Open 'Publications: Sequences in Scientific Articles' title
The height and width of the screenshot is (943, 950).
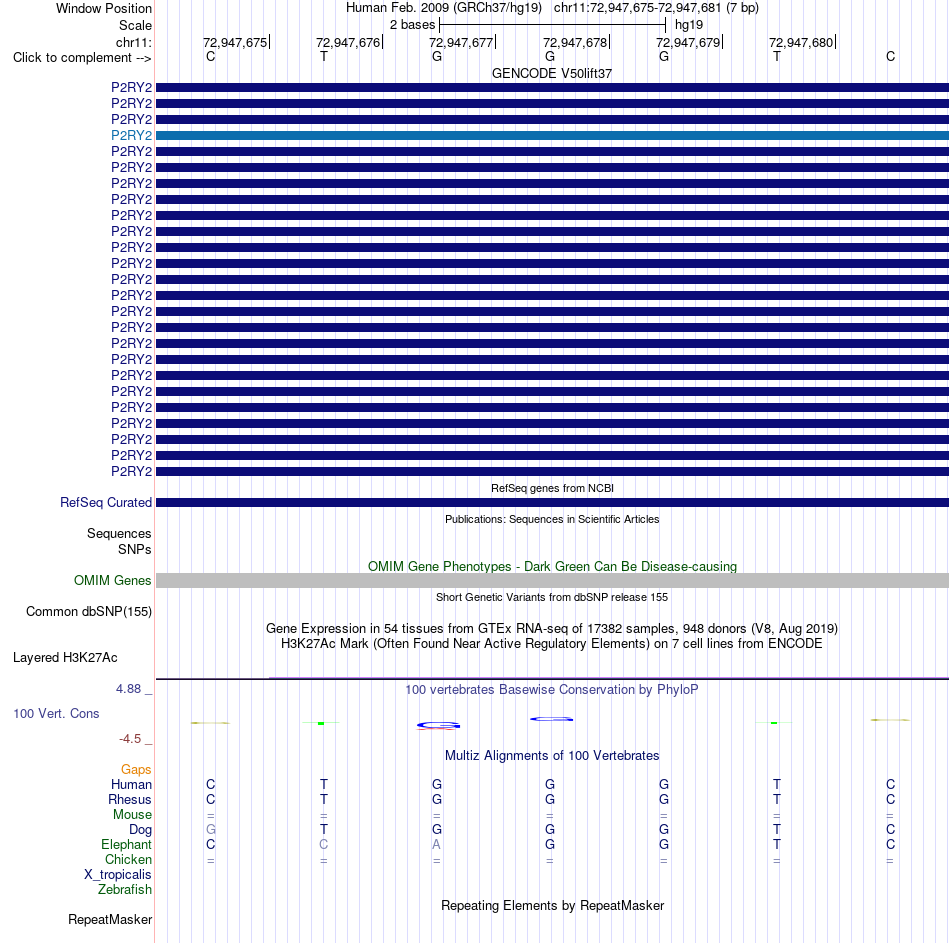coord(552,519)
